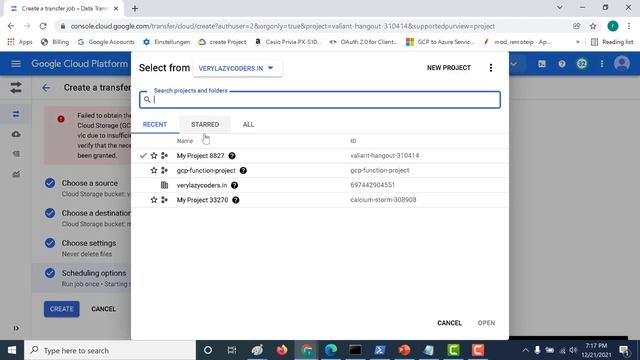Select My Project 8827 project name
The width and height of the screenshot is (640, 360).
(x=200, y=156)
